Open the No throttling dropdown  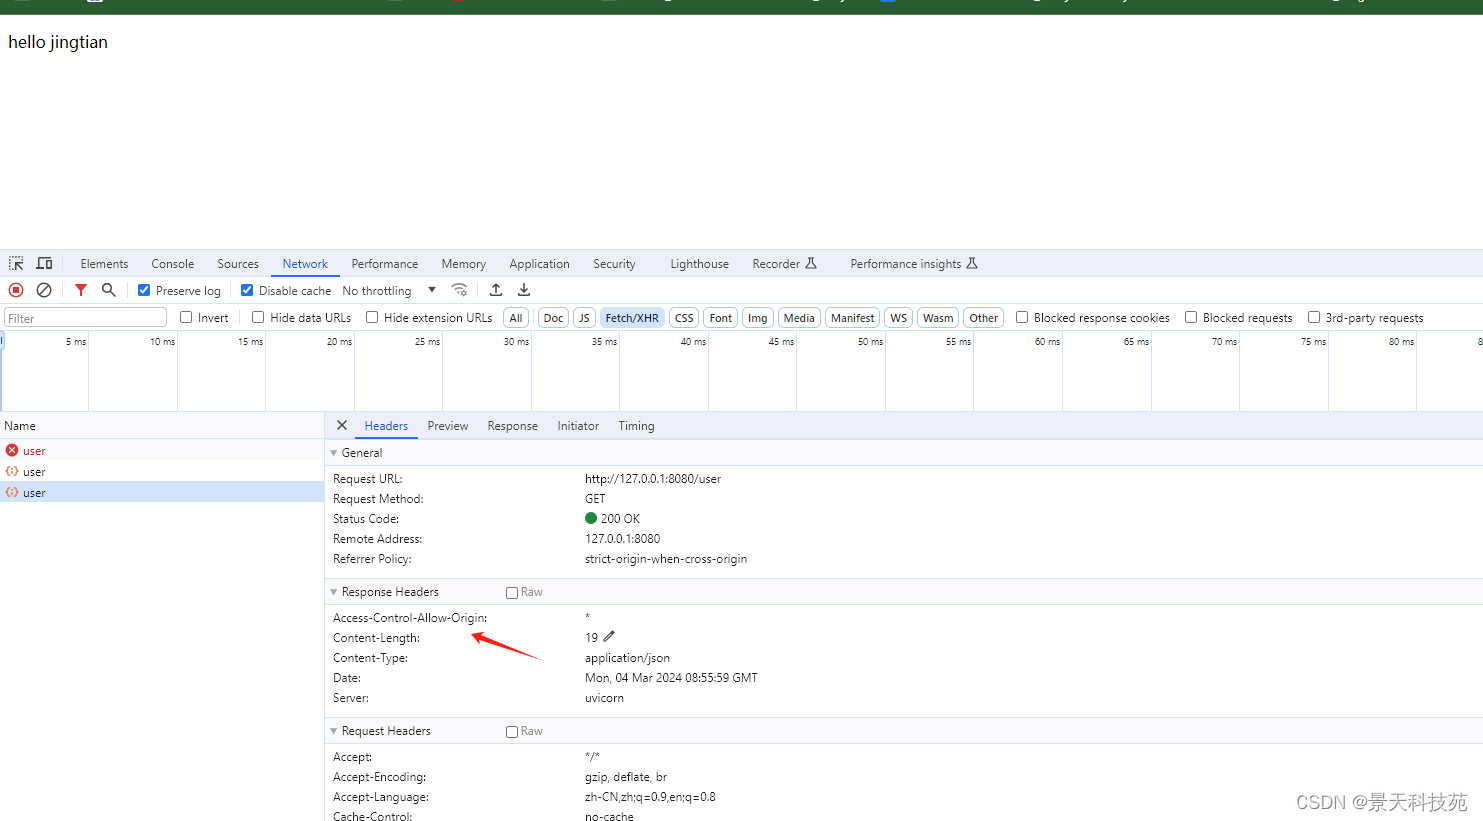(390, 290)
